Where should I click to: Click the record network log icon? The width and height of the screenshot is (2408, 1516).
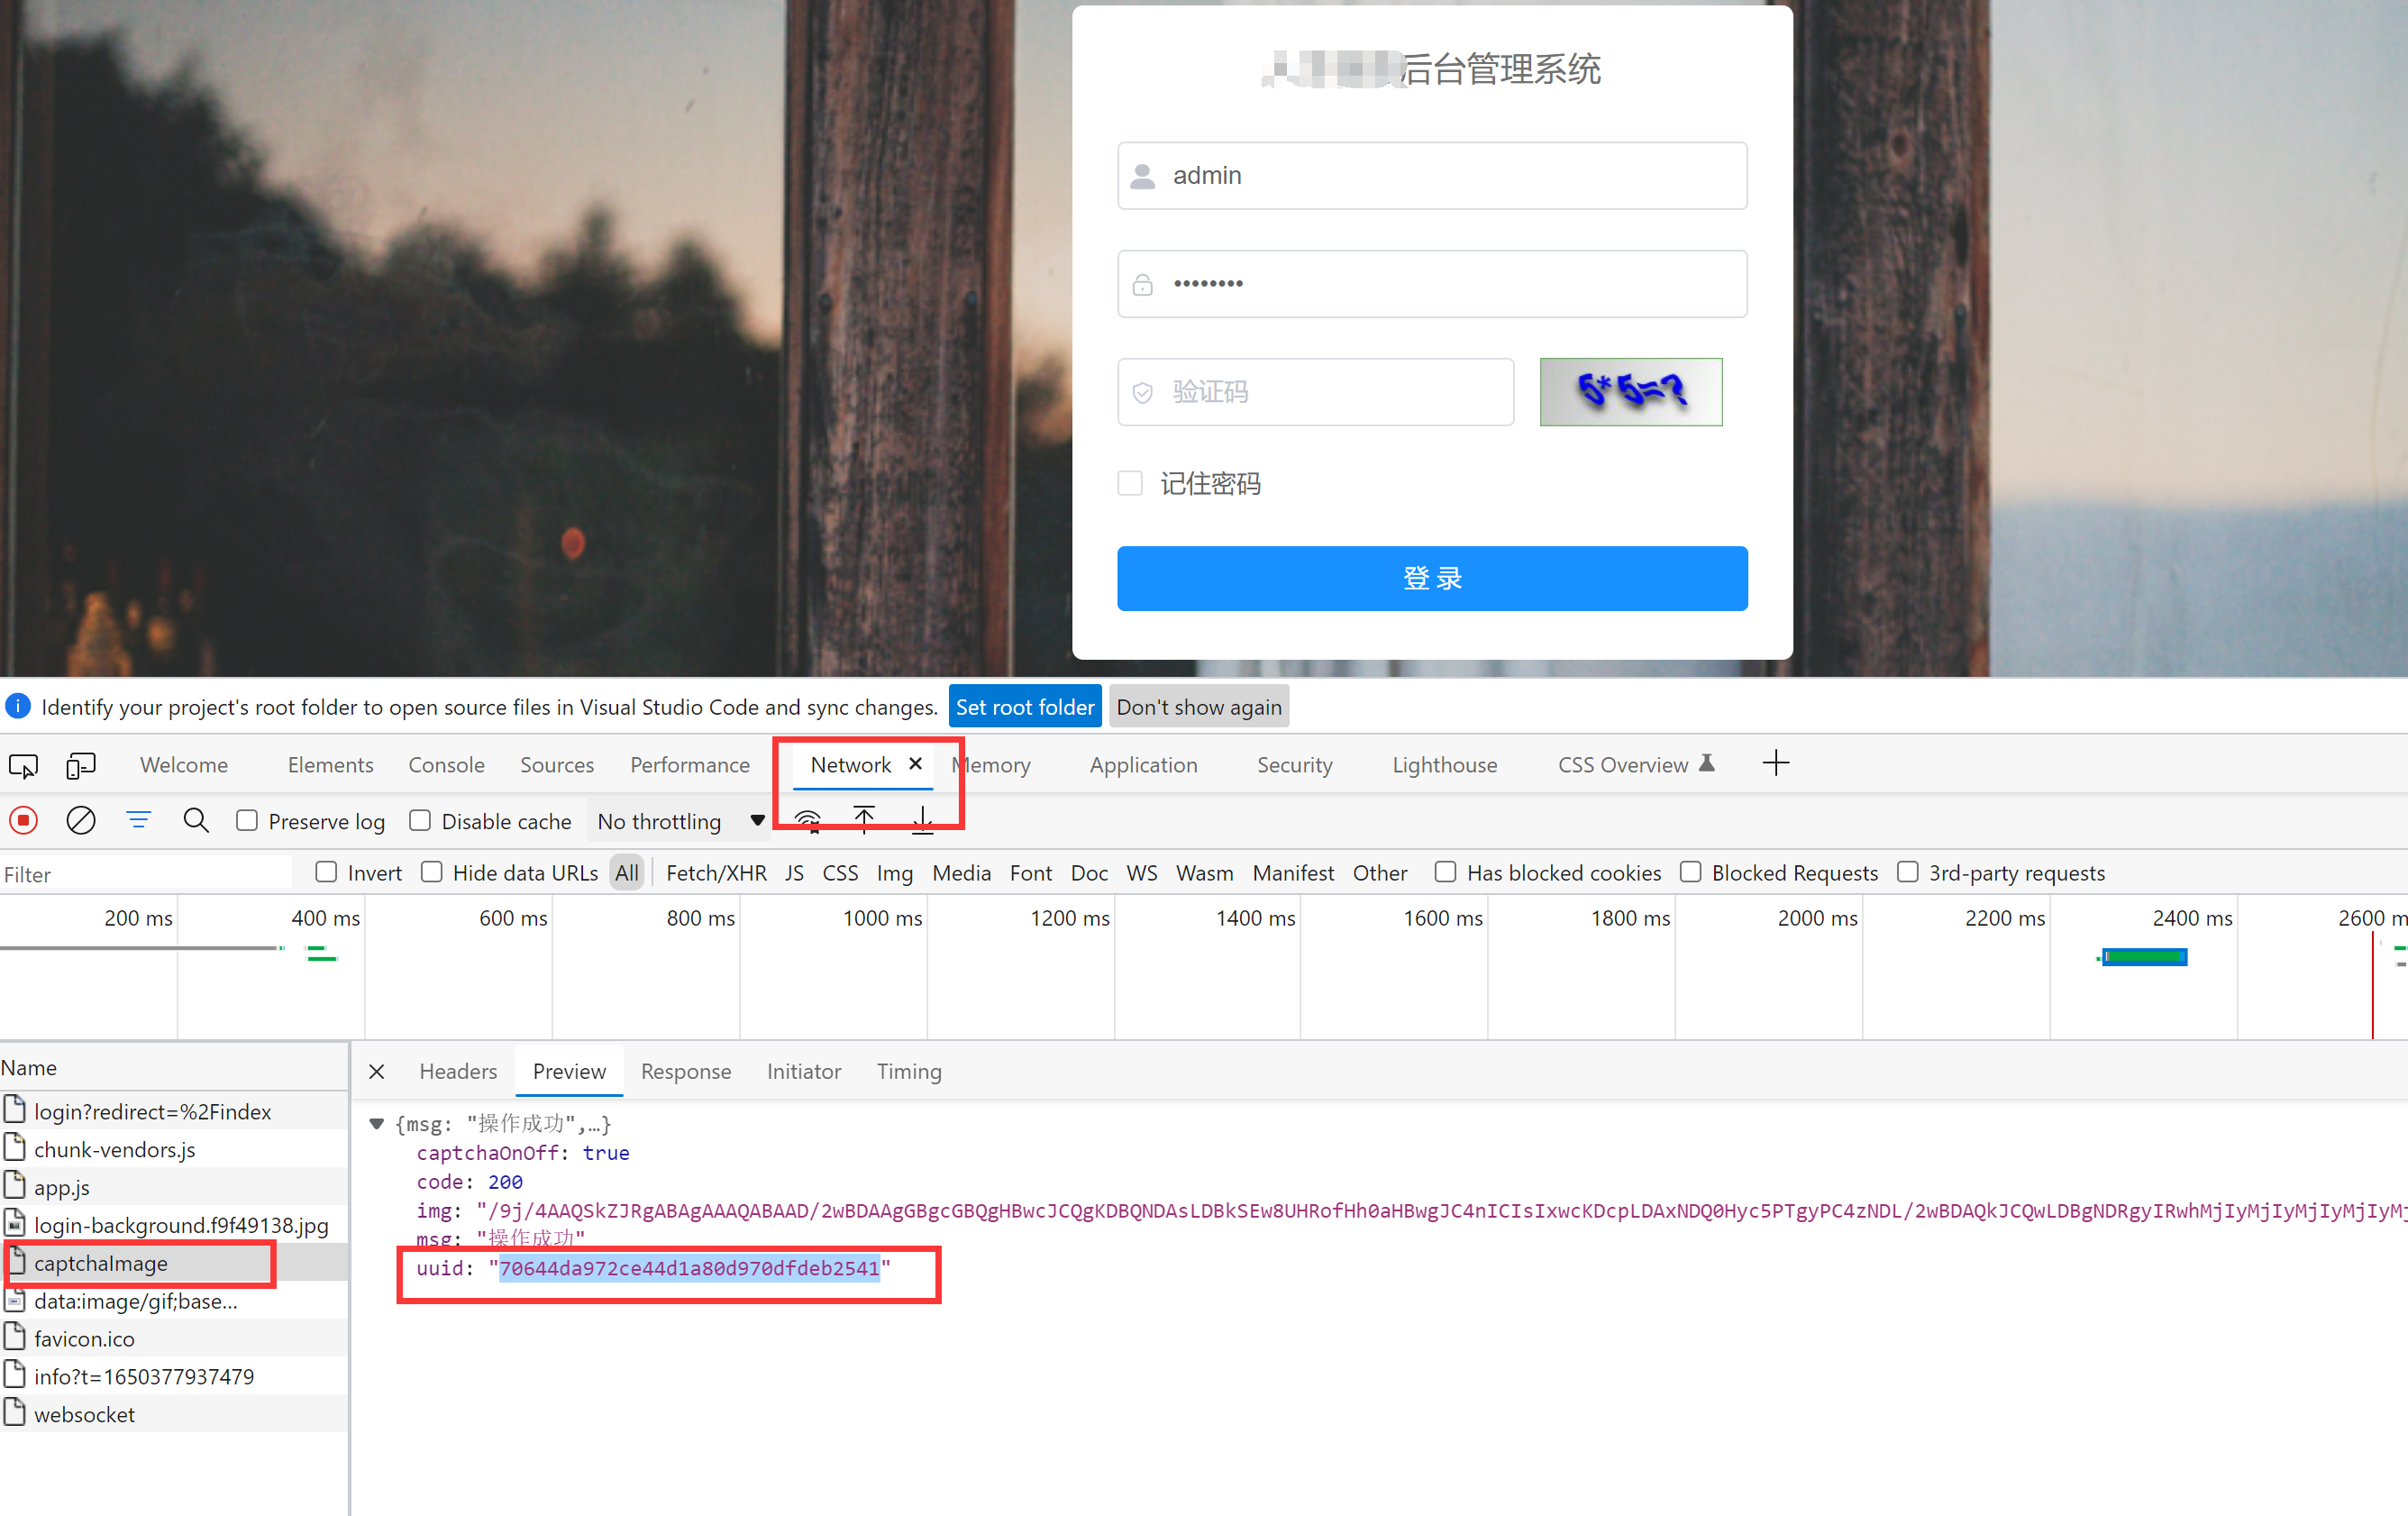24,821
